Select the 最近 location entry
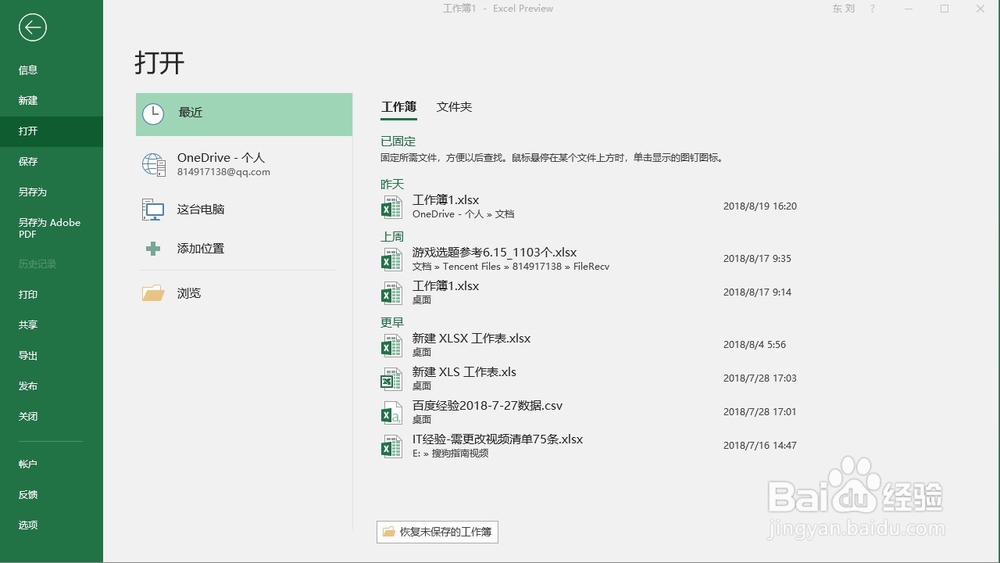Image resolution: width=1000 pixels, height=563 pixels. point(244,114)
